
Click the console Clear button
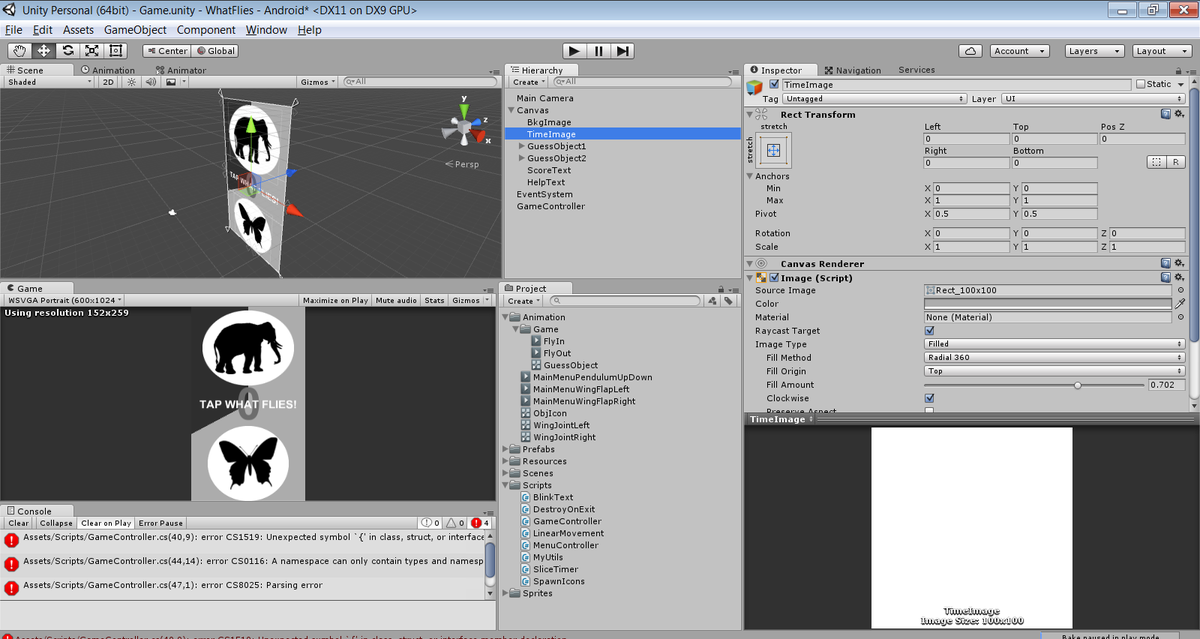click(19, 523)
